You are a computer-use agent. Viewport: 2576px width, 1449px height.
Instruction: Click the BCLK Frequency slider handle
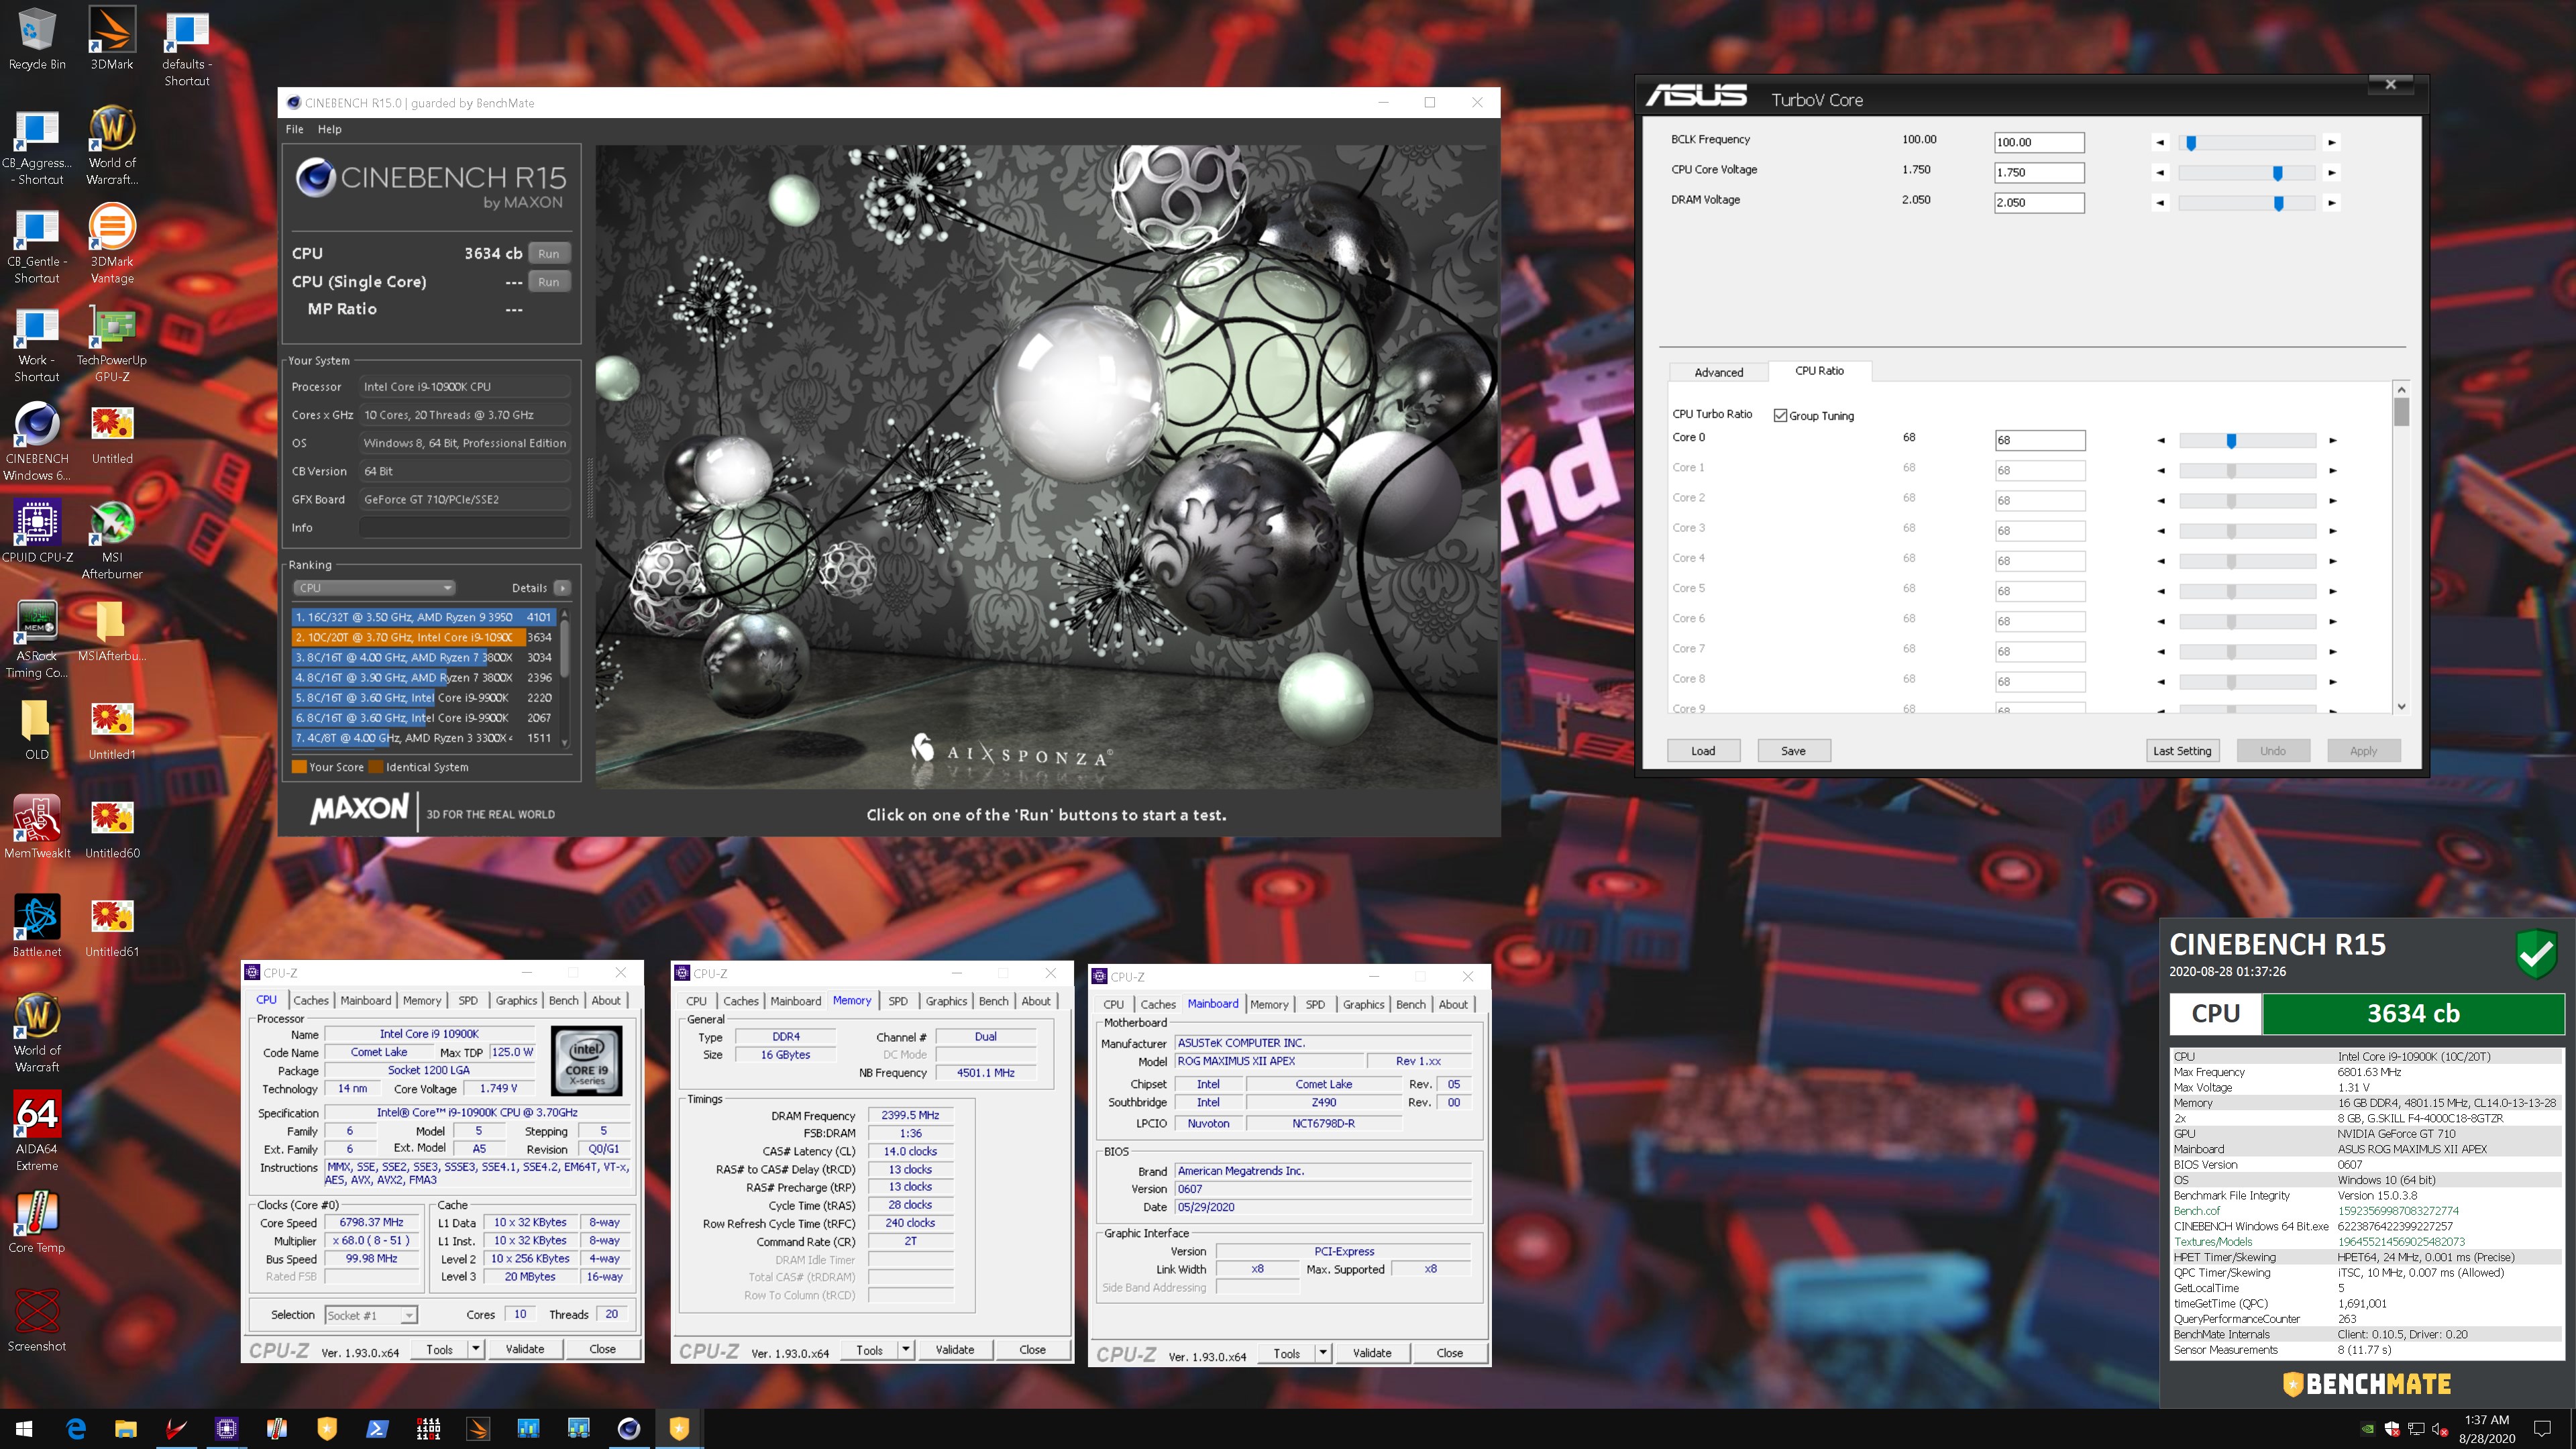tap(2191, 143)
